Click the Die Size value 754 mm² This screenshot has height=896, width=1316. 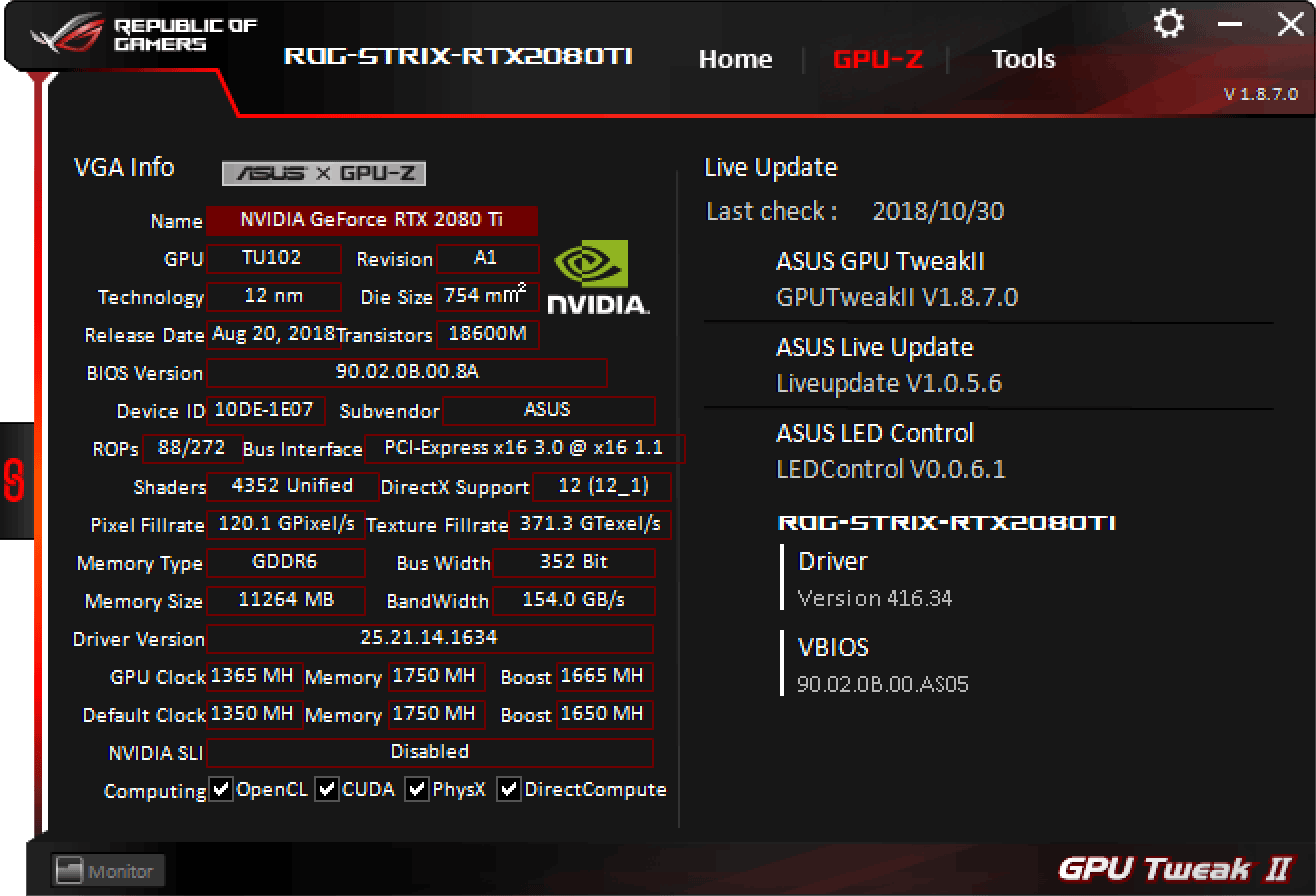pos(488,296)
